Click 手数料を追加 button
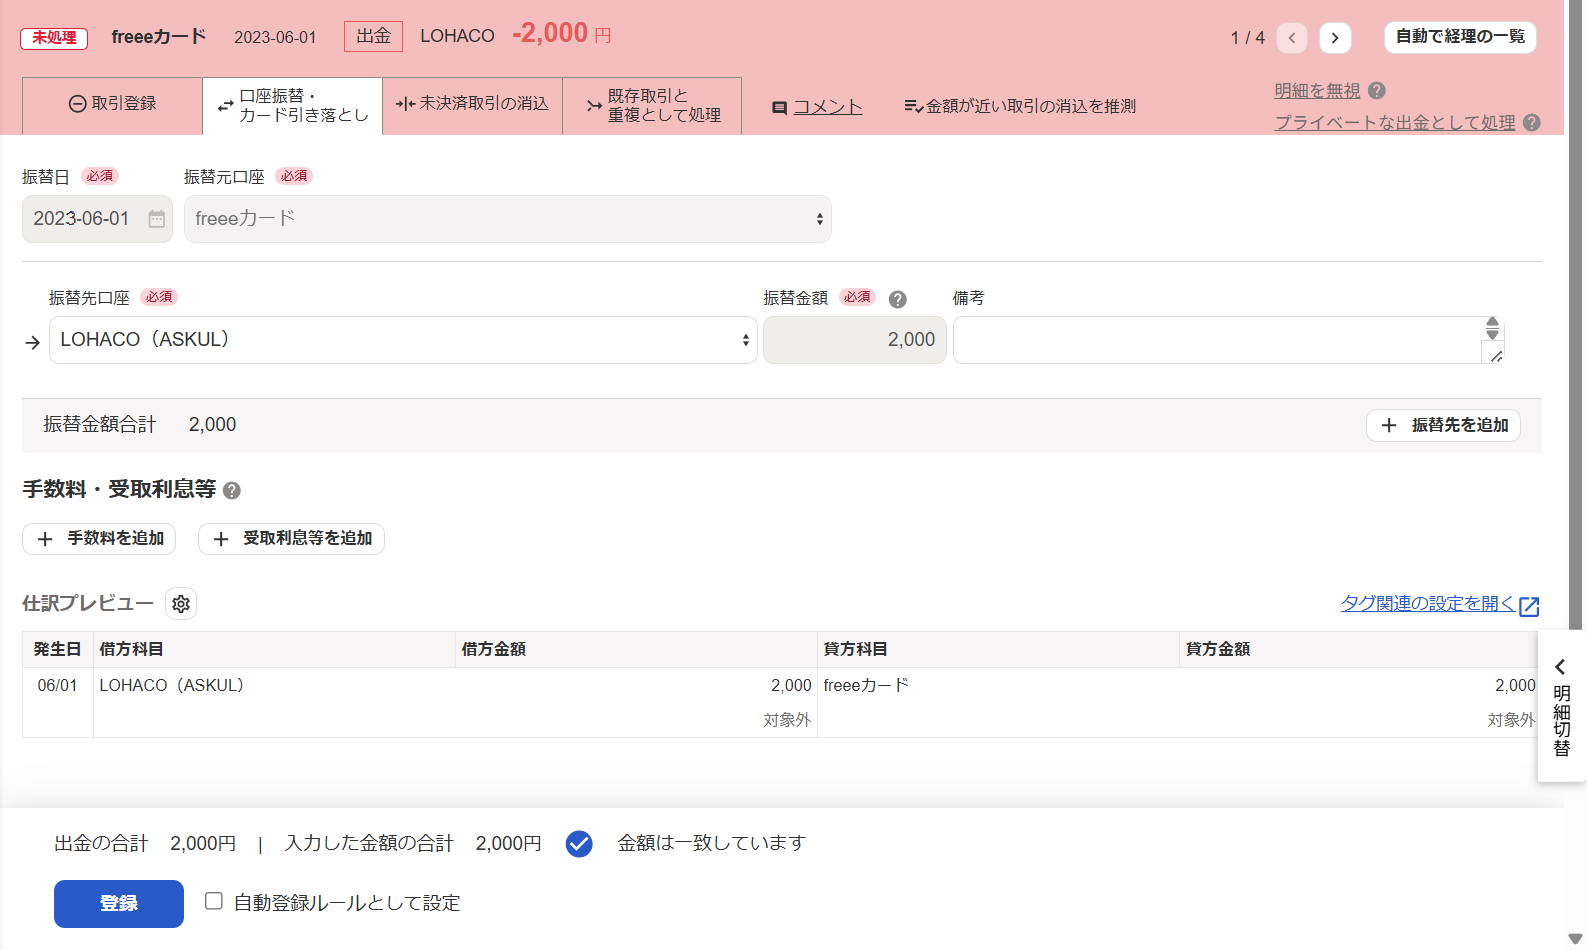 (99, 539)
